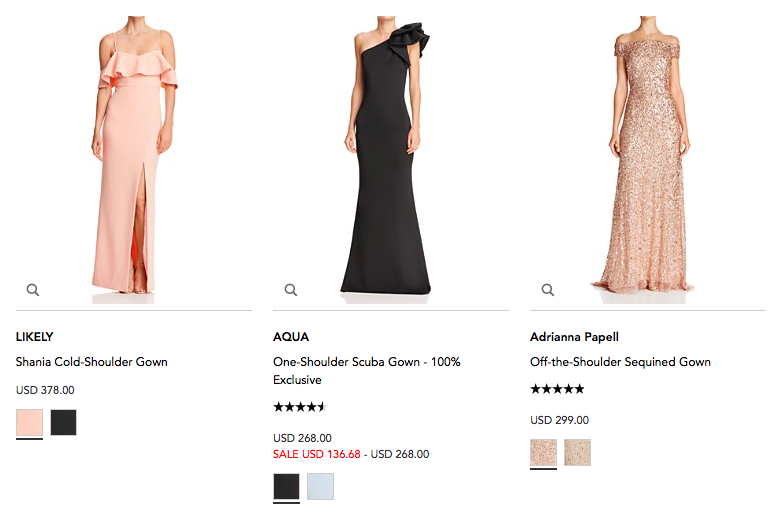Click the AQUA brand name
This screenshot has height=515, width=776.
point(290,337)
